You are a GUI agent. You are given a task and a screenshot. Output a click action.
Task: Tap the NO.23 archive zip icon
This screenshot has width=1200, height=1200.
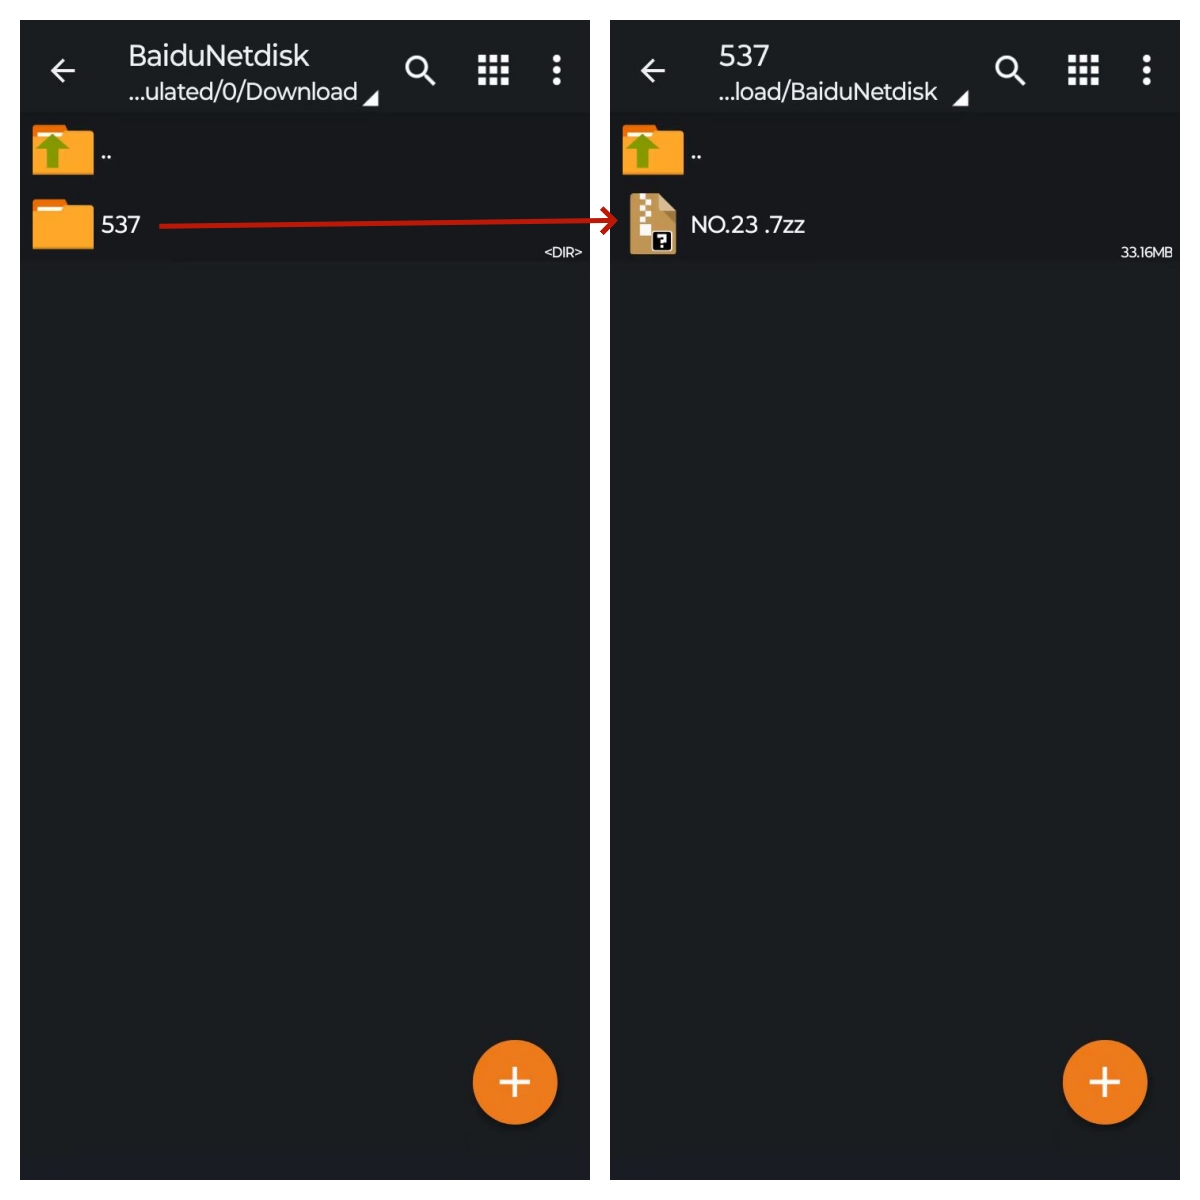point(653,224)
